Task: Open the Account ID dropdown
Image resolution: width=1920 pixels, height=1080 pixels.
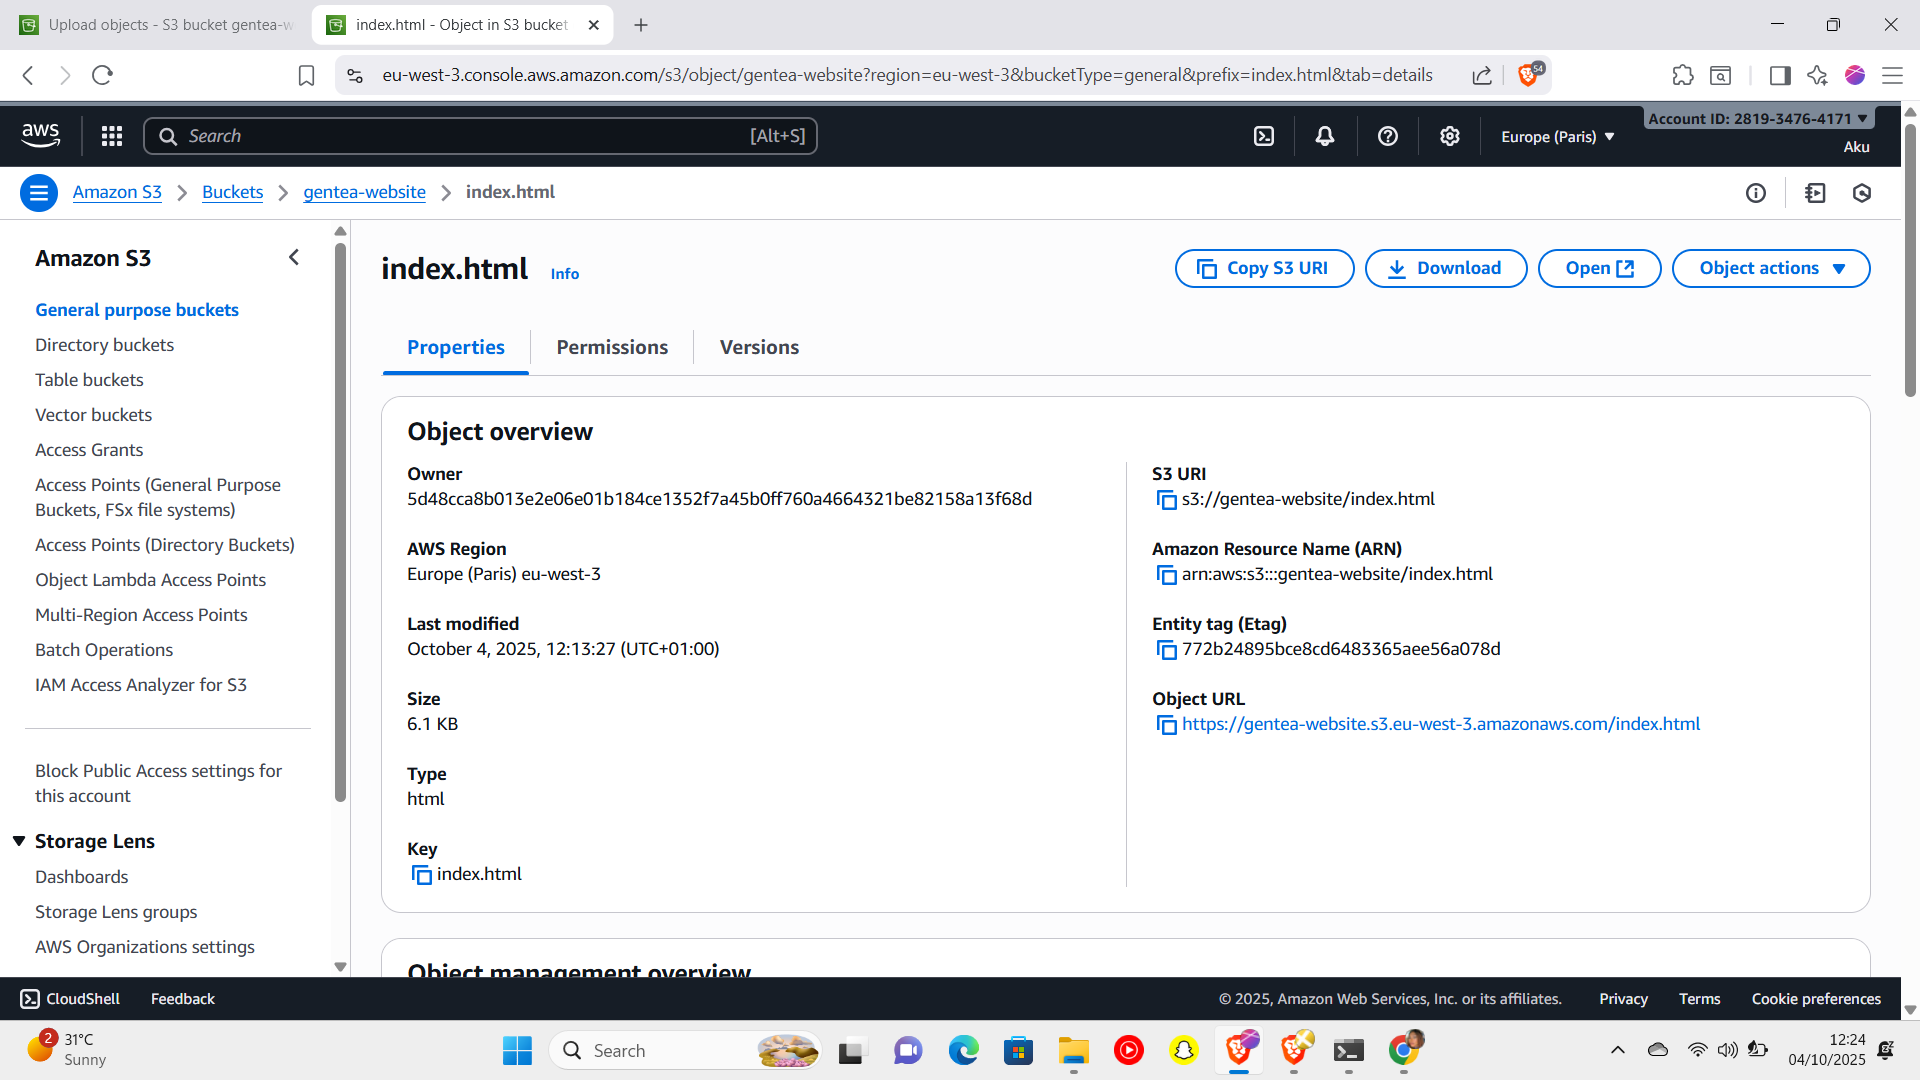Action: (1758, 118)
